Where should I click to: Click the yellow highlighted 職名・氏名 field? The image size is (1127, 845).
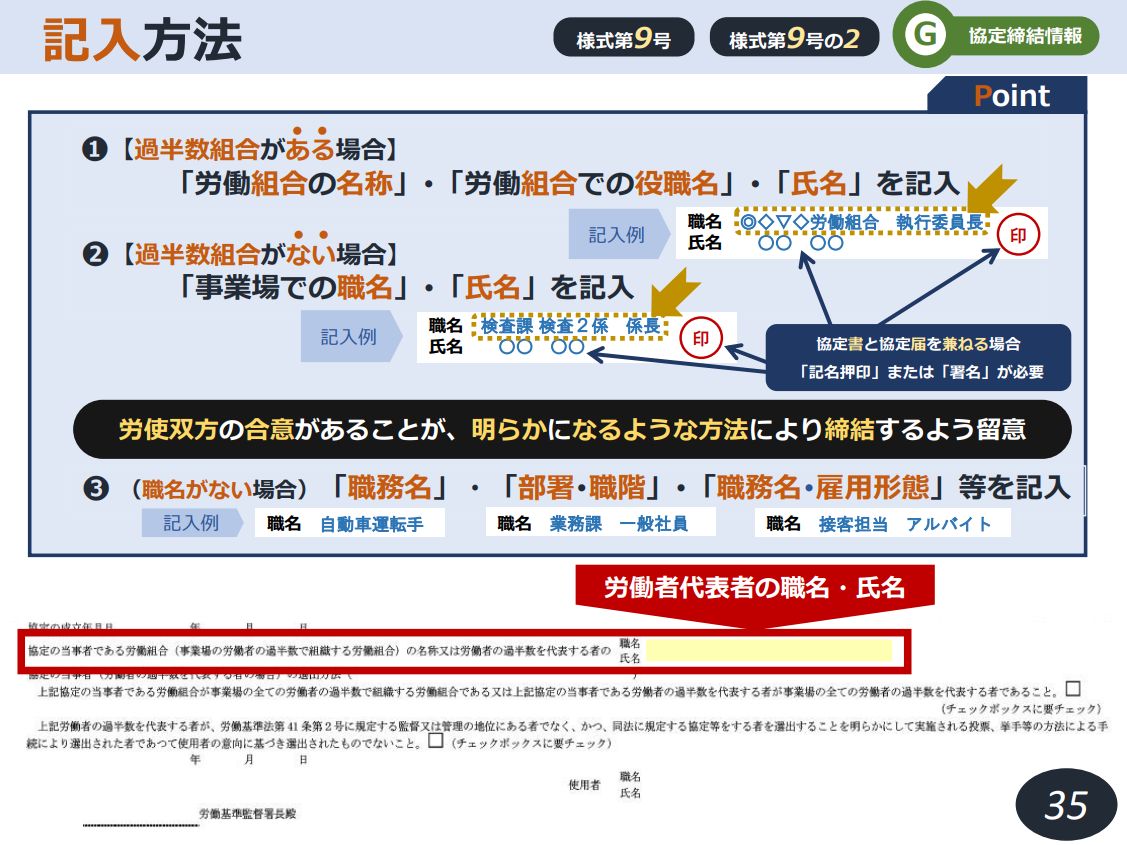click(x=768, y=651)
